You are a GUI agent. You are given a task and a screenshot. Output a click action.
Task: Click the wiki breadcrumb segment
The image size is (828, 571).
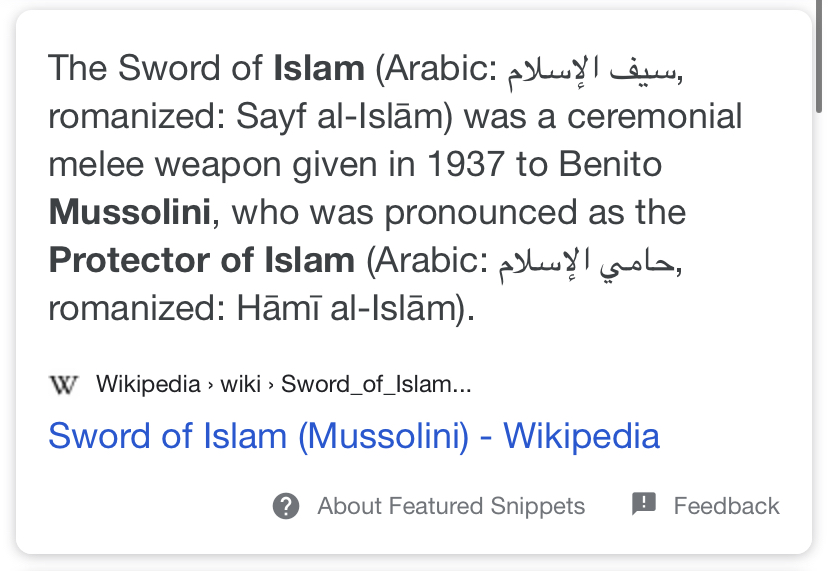point(241,384)
